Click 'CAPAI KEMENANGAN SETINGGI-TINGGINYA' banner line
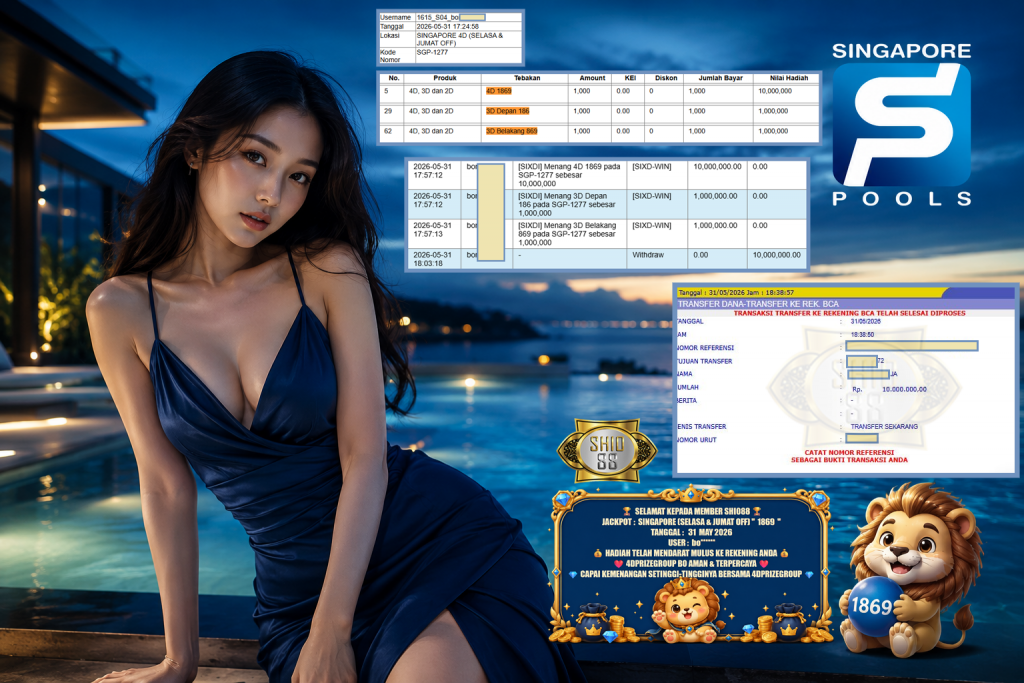This screenshot has width=1024, height=683. pos(692,574)
